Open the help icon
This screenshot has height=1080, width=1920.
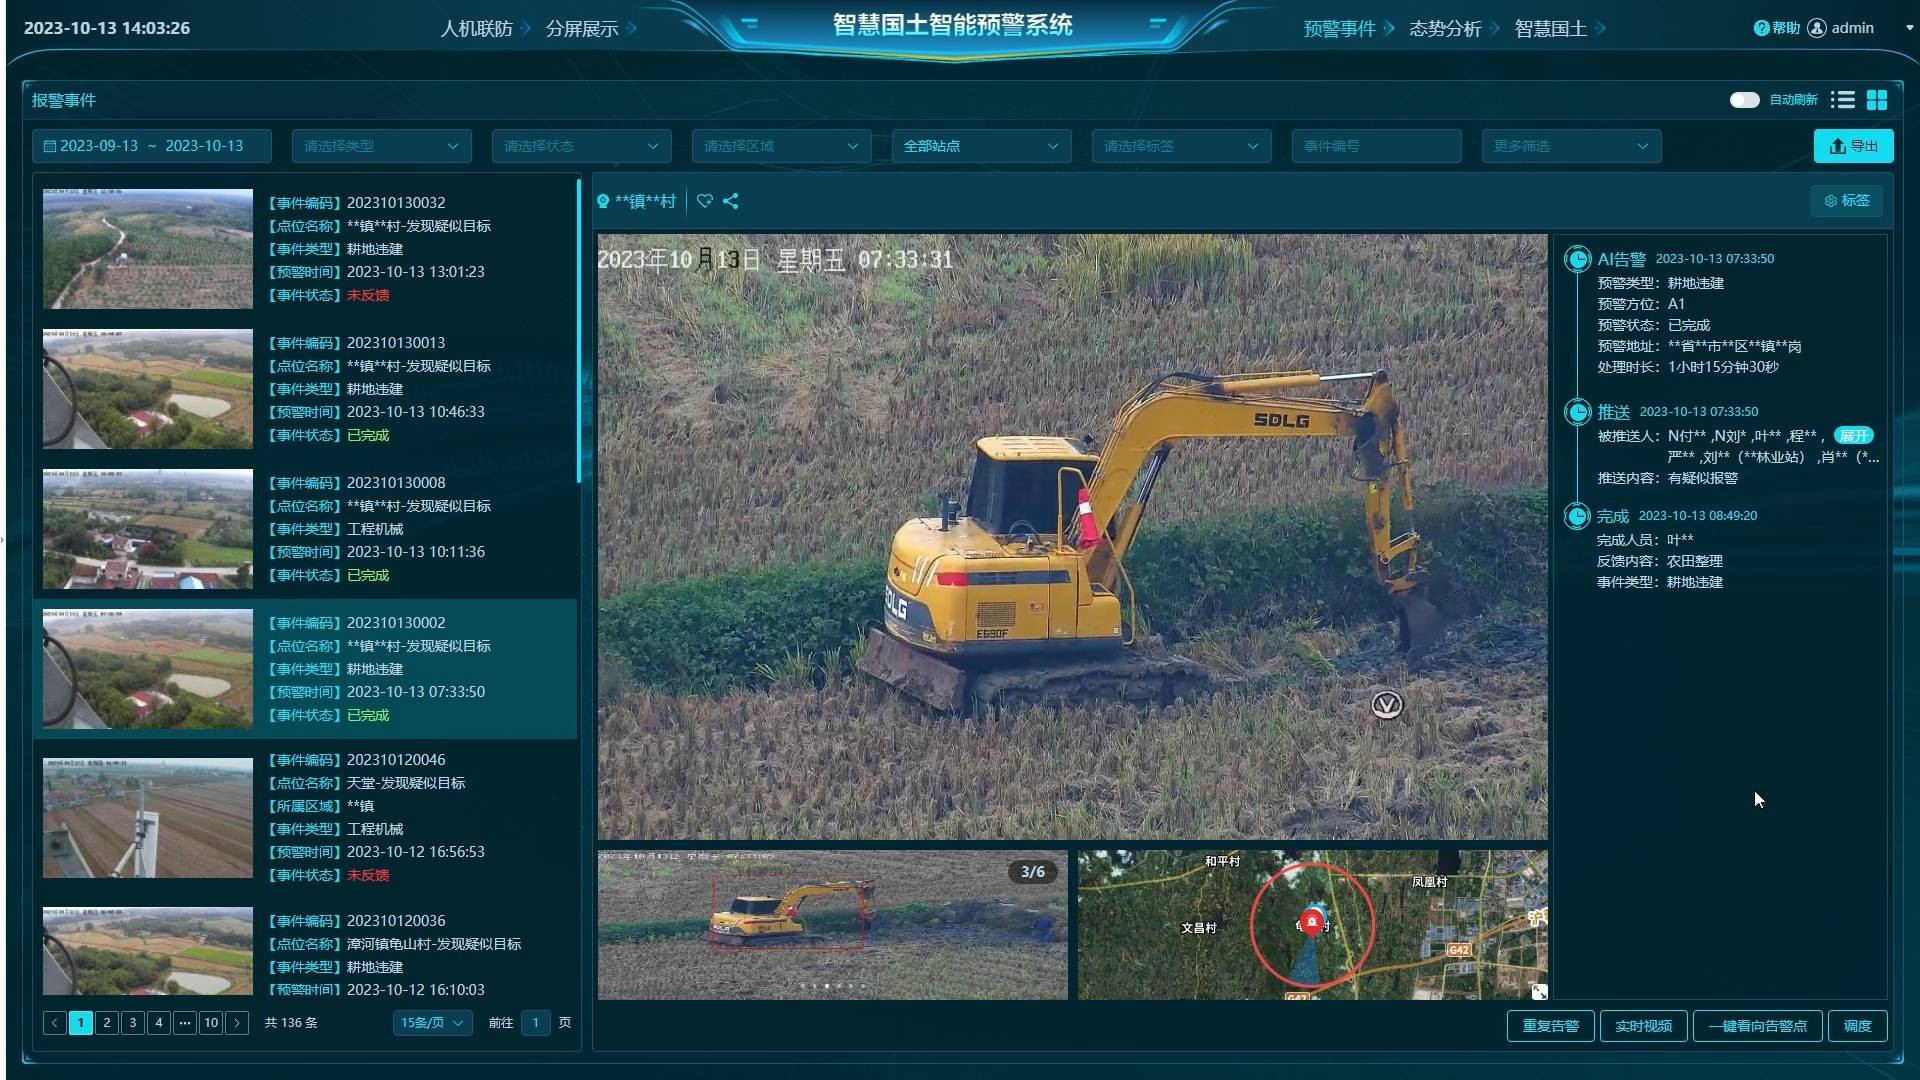1761,28
